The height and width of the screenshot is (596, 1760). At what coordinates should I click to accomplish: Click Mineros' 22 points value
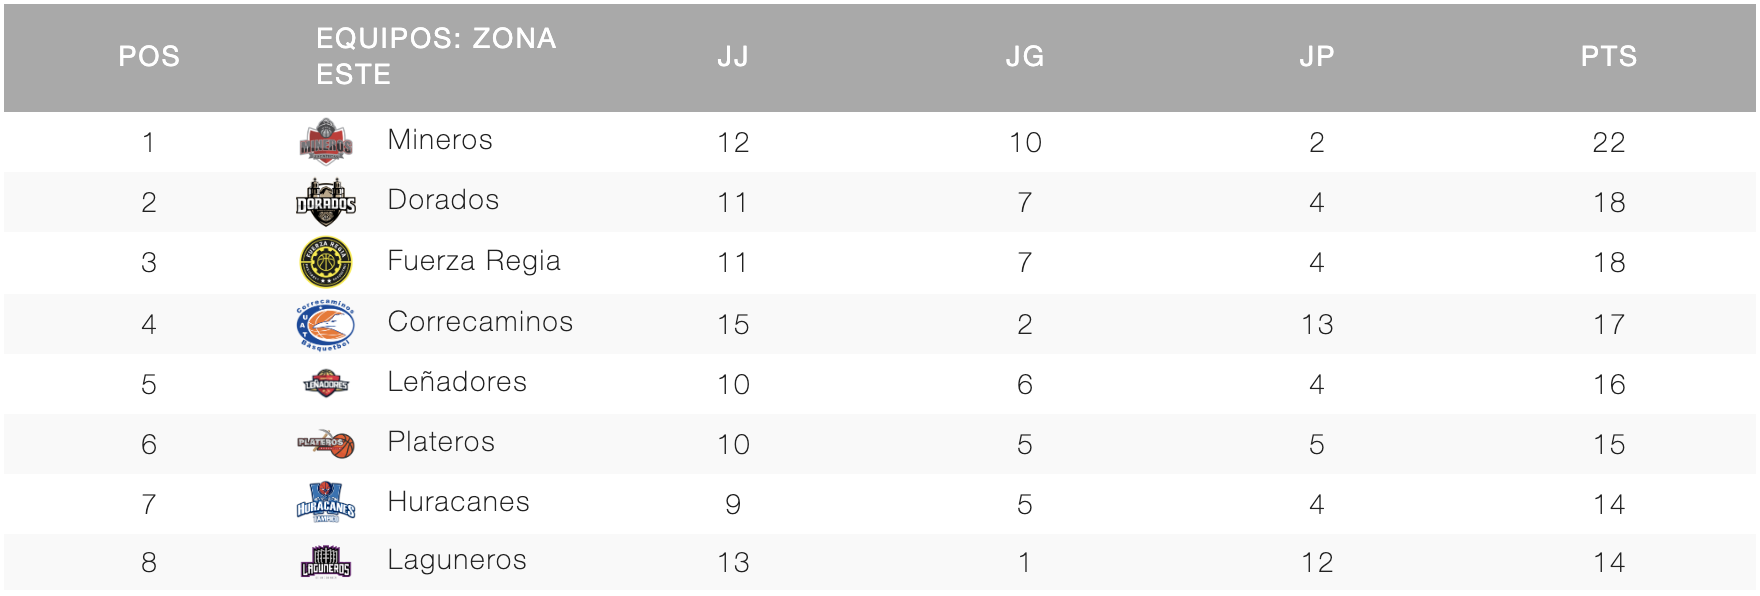point(1609,142)
